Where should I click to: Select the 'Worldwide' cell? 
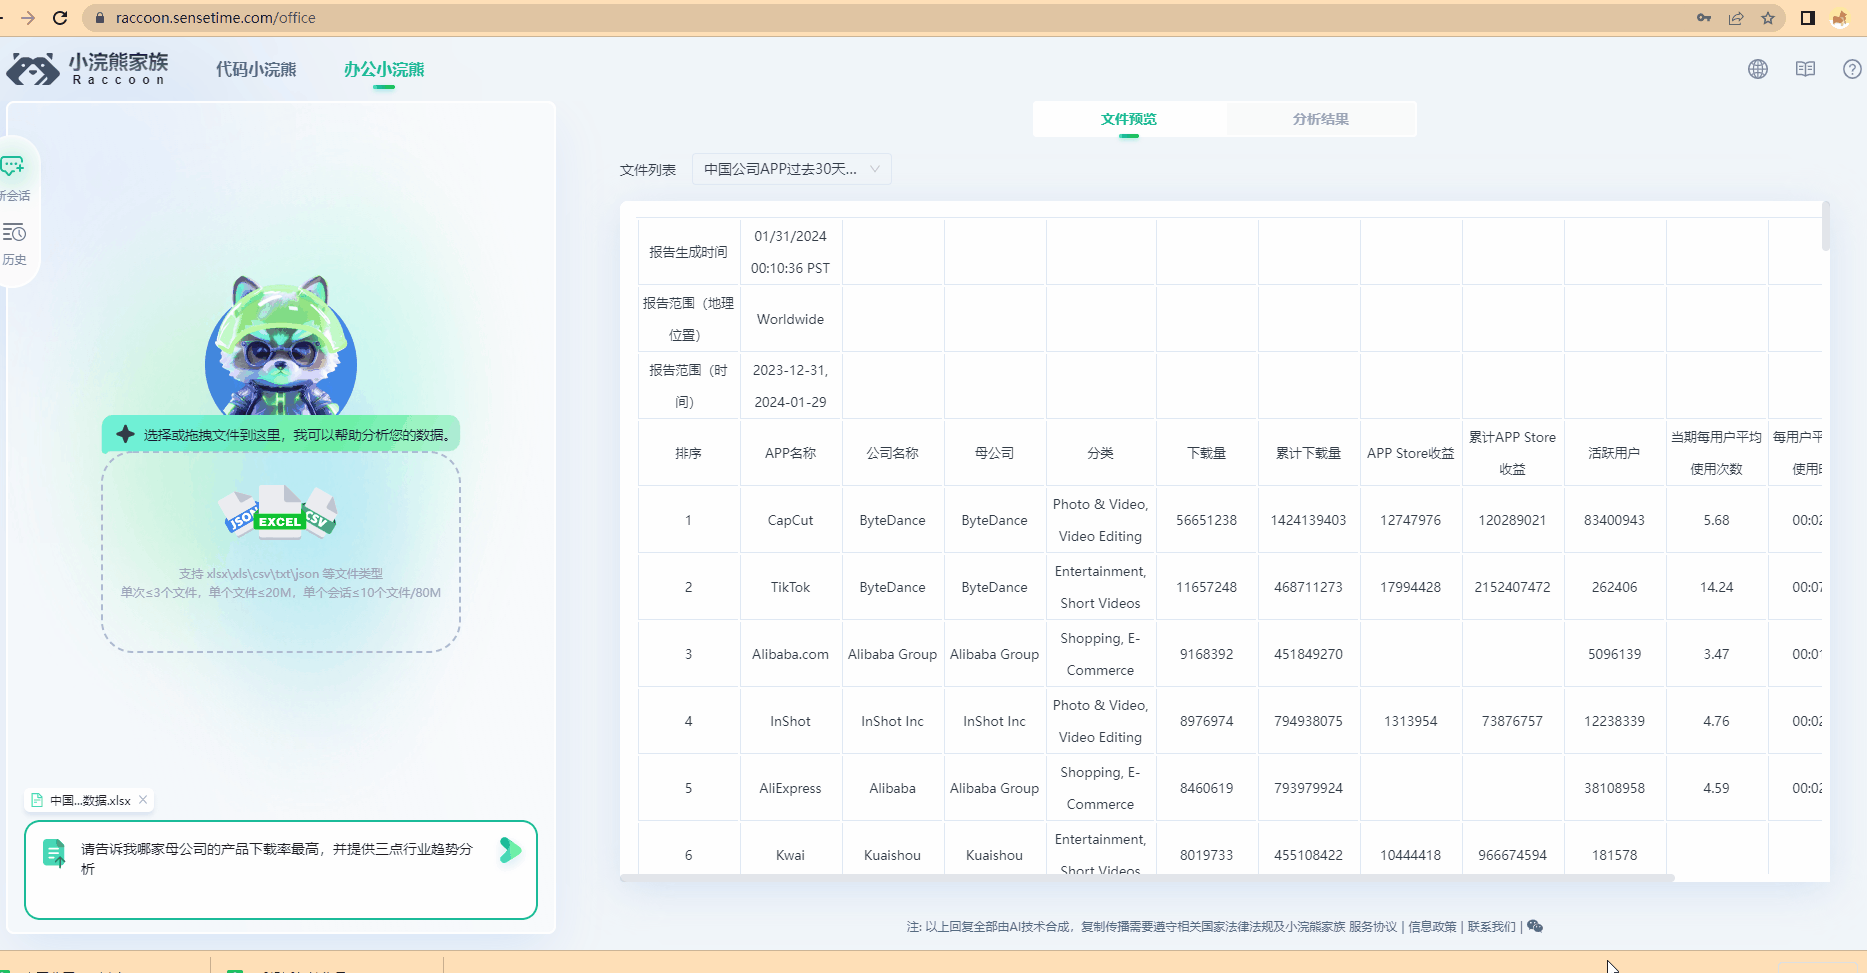790,319
